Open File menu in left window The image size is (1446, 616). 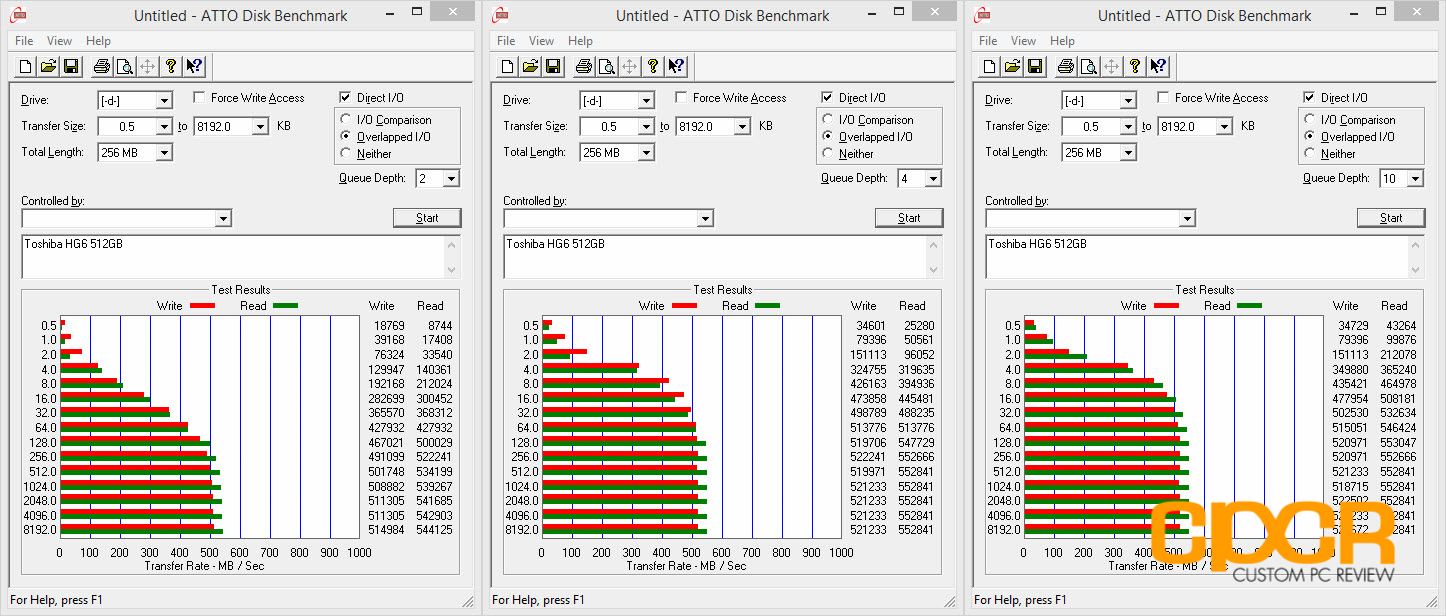[24, 41]
